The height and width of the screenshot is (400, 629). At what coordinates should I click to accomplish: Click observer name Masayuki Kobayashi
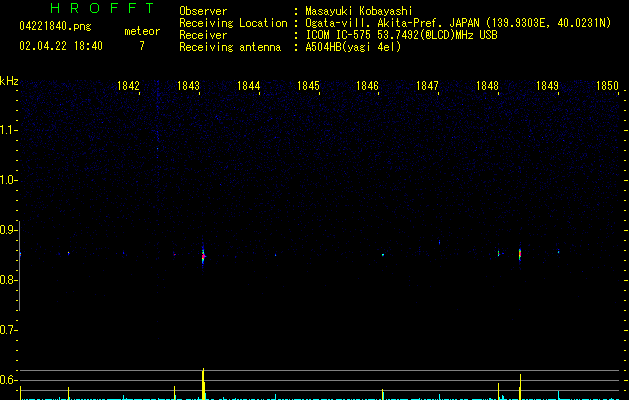click(359, 11)
